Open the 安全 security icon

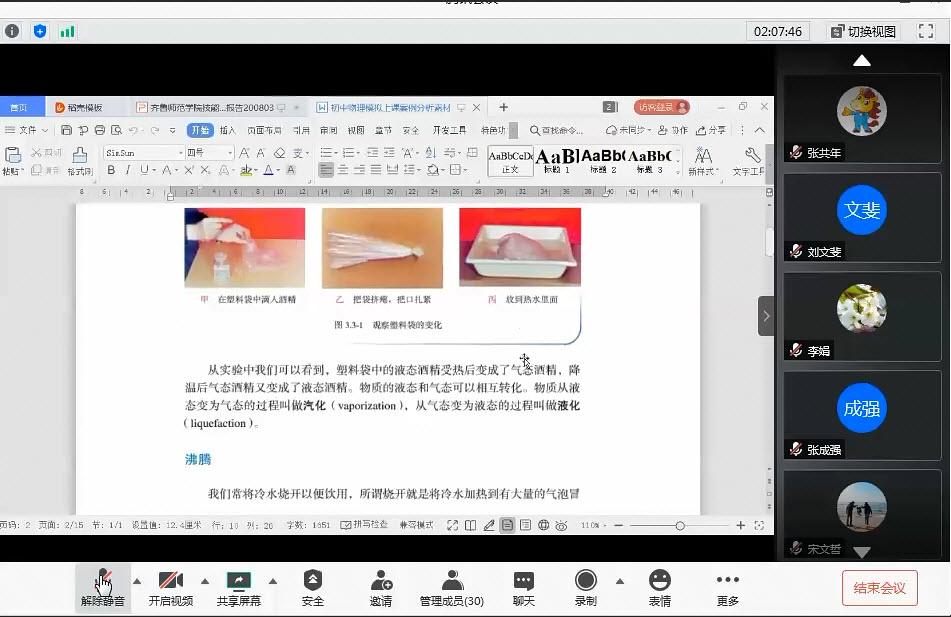coord(313,581)
